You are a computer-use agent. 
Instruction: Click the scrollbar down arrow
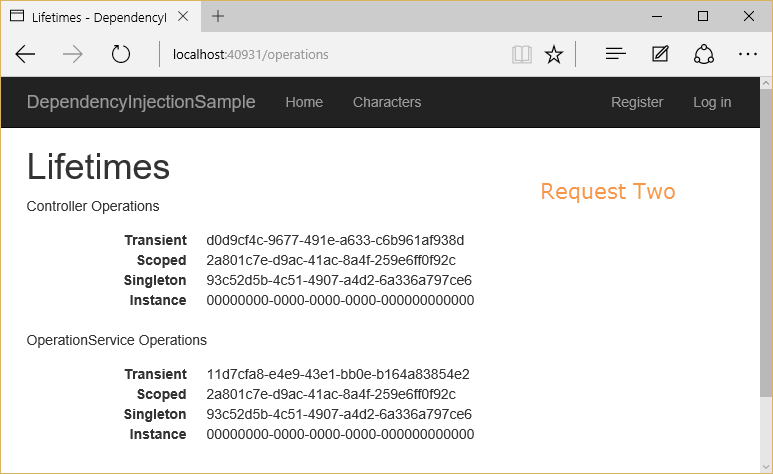coord(766,465)
